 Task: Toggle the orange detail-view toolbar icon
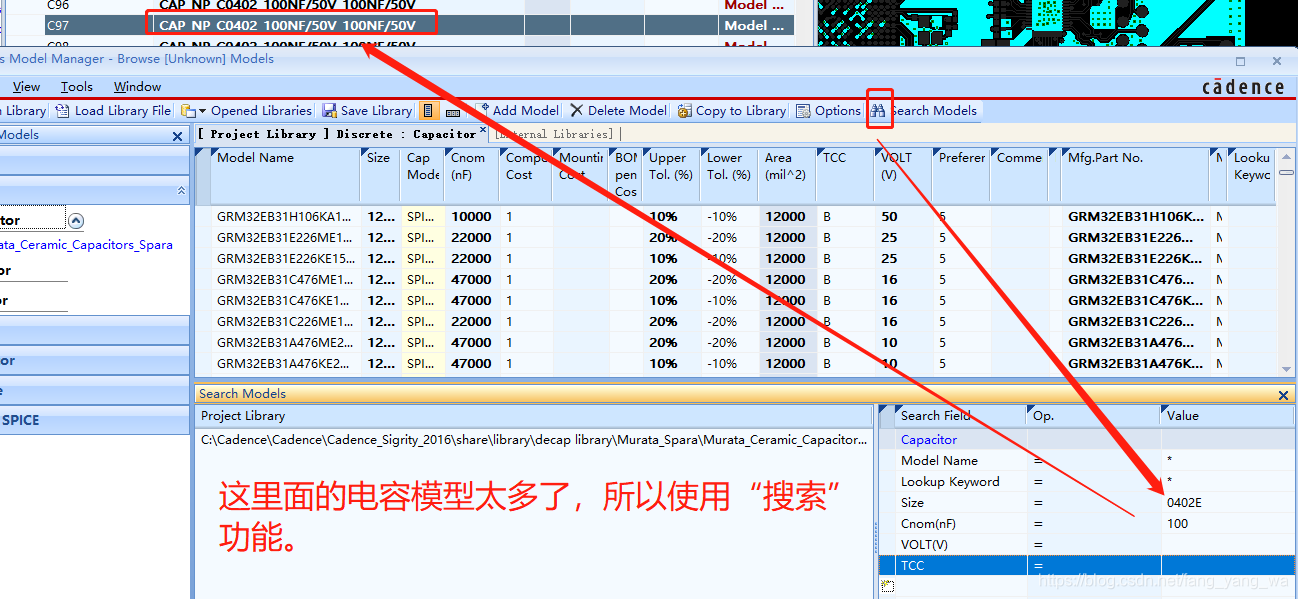click(x=429, y=111)
